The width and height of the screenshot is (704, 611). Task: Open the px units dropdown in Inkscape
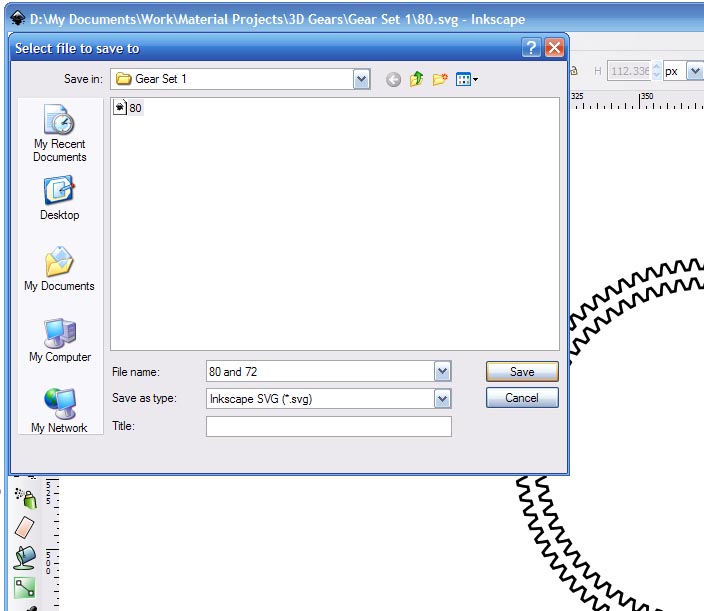coord(695,71)
